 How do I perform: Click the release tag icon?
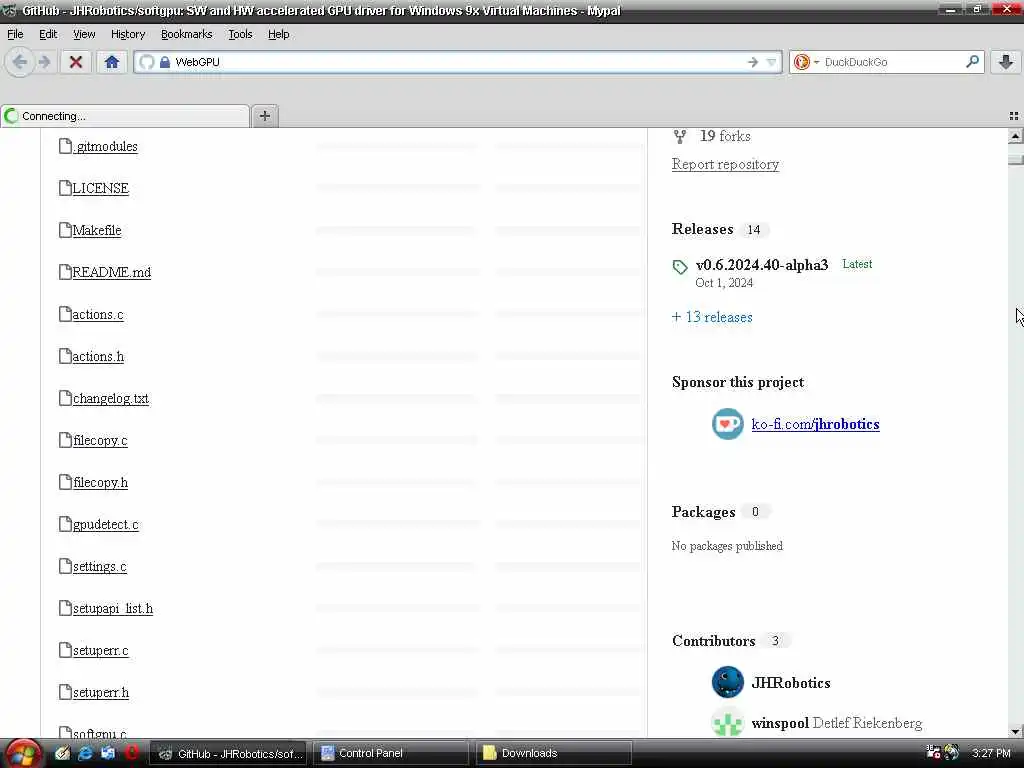coord(680,266)
